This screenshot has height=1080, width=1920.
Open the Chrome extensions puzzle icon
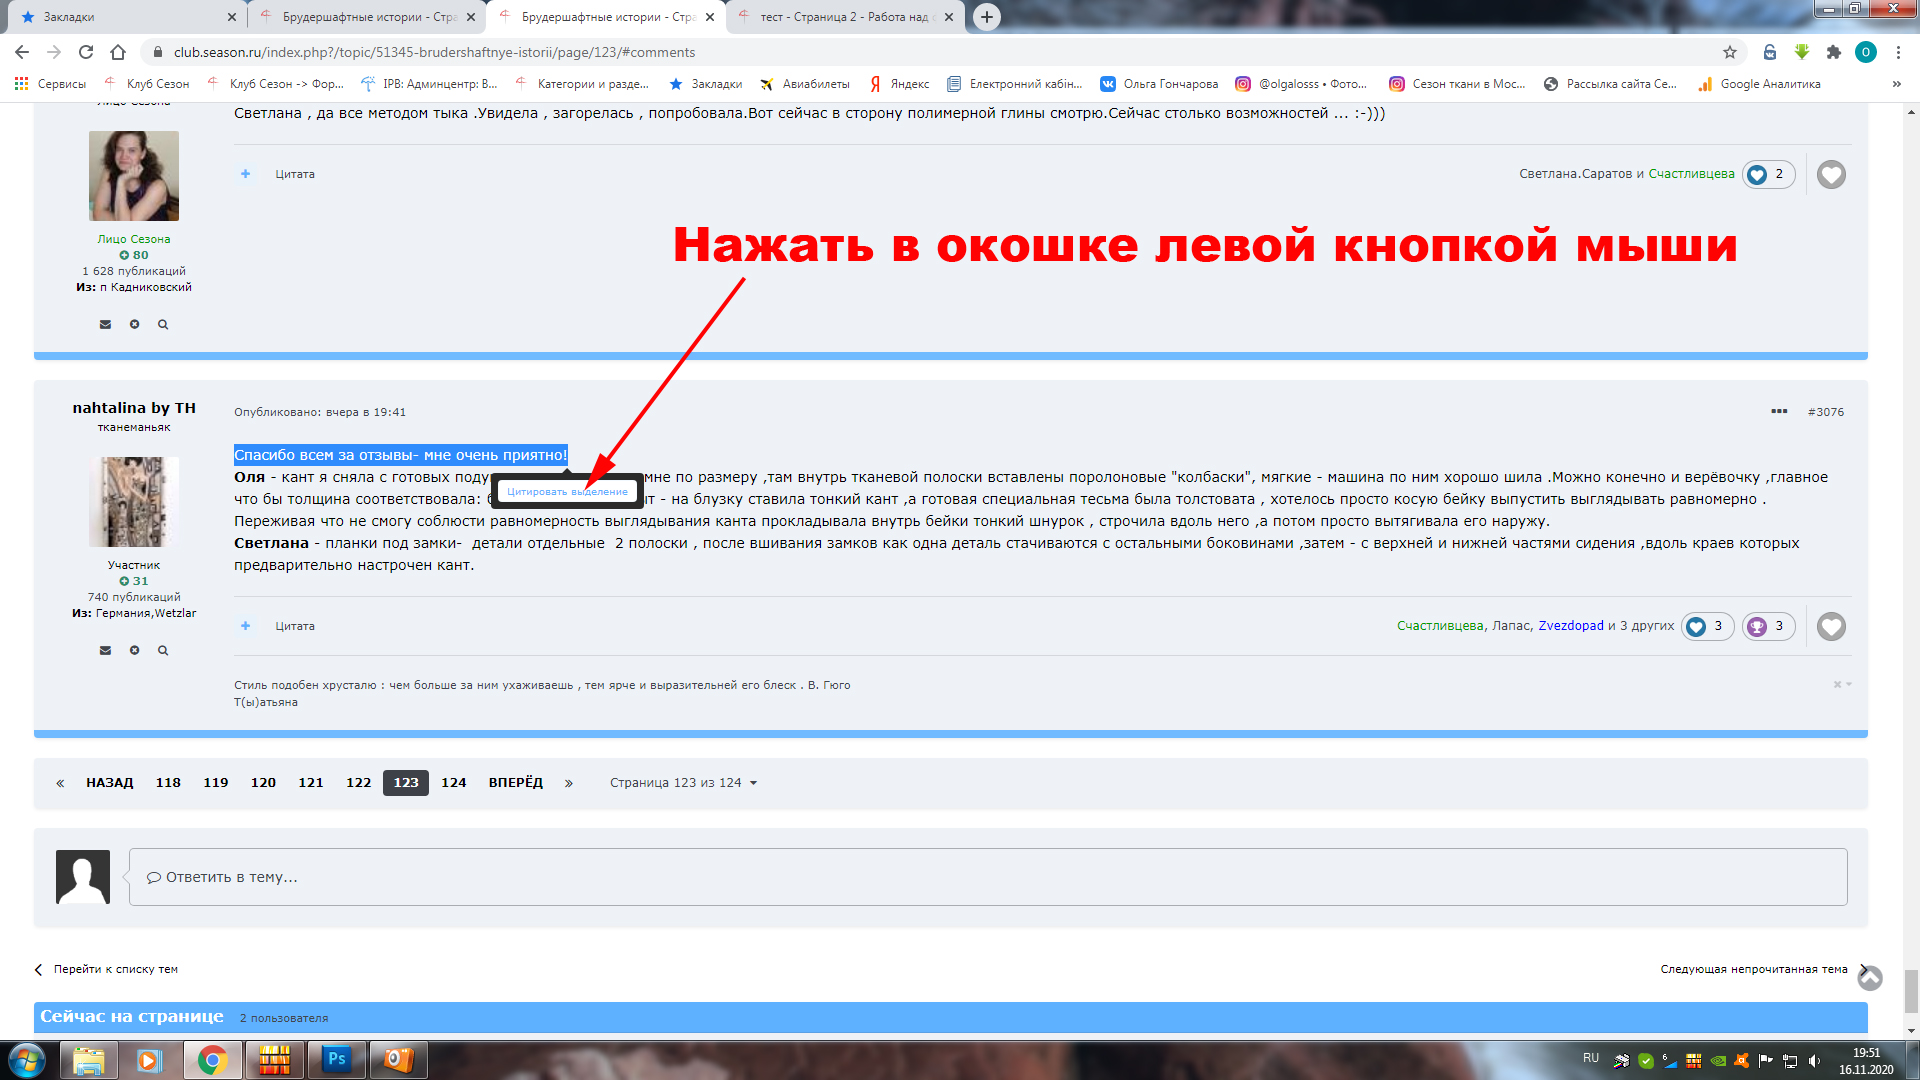coord(1833,52)
